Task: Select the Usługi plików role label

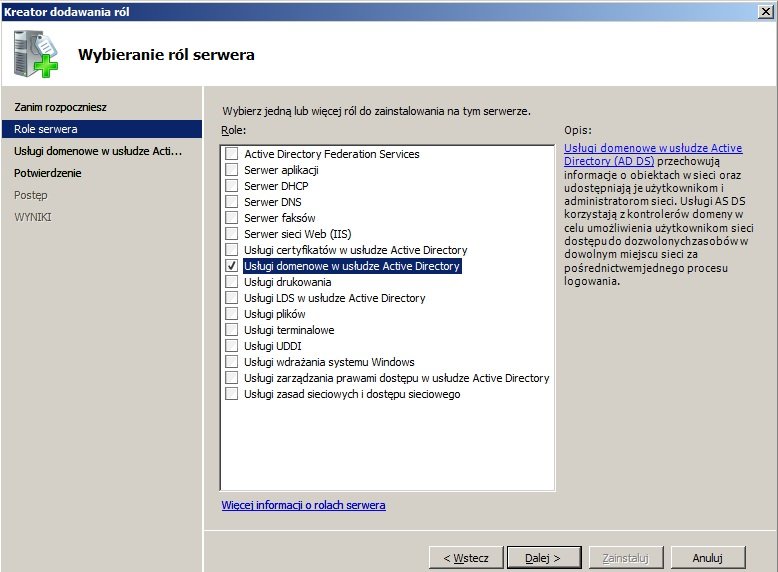Action: [274, 314]
